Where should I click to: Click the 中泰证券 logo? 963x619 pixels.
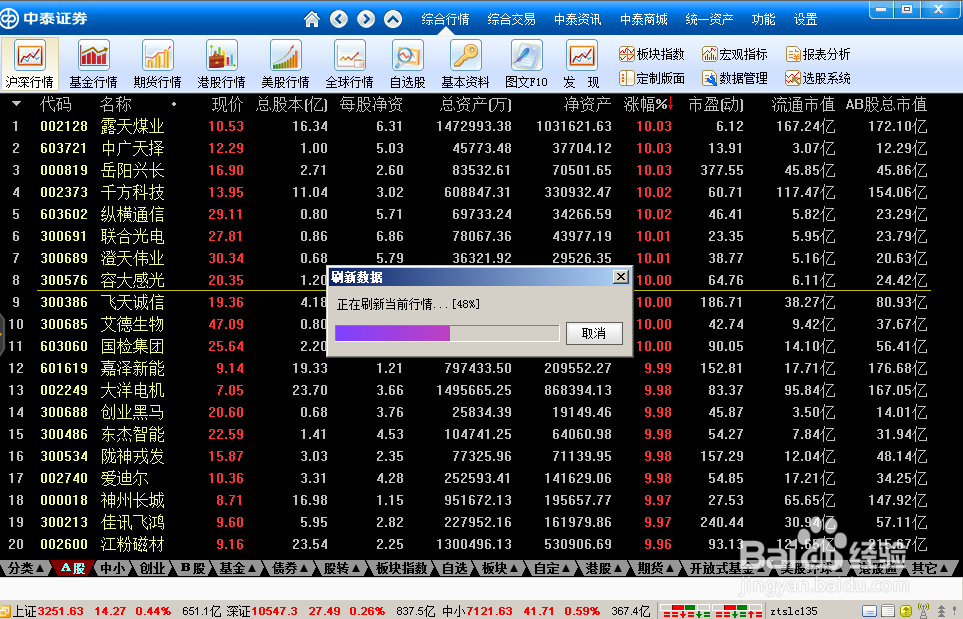click(x=44, y=18)
